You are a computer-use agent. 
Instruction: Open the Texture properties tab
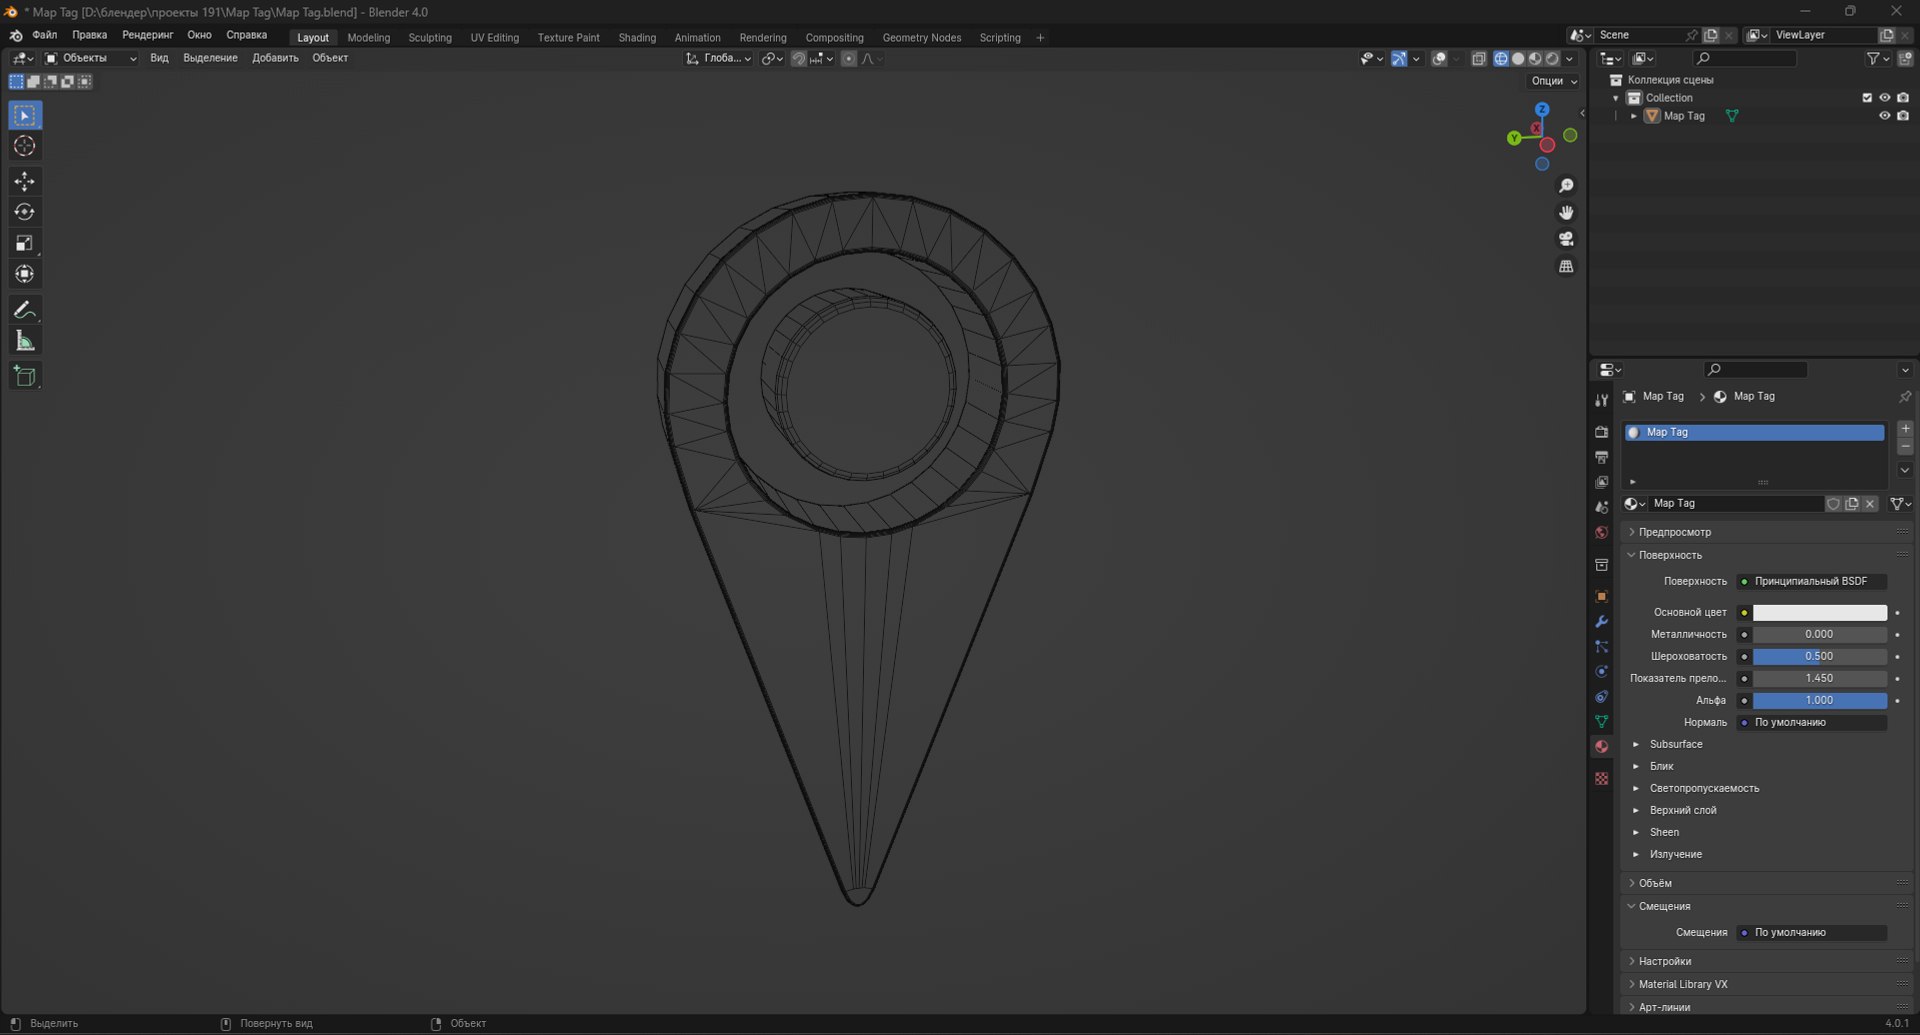(1601, 778)
